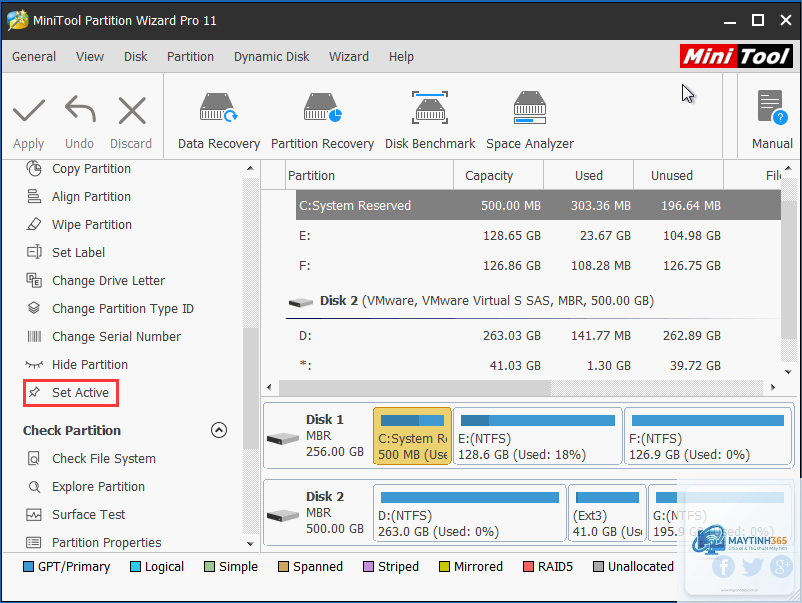Image resolution: width=802 pixels, height=603 pixels.
Task: Select F:(NTFS) block in disk map
Action: coord(708,436)
